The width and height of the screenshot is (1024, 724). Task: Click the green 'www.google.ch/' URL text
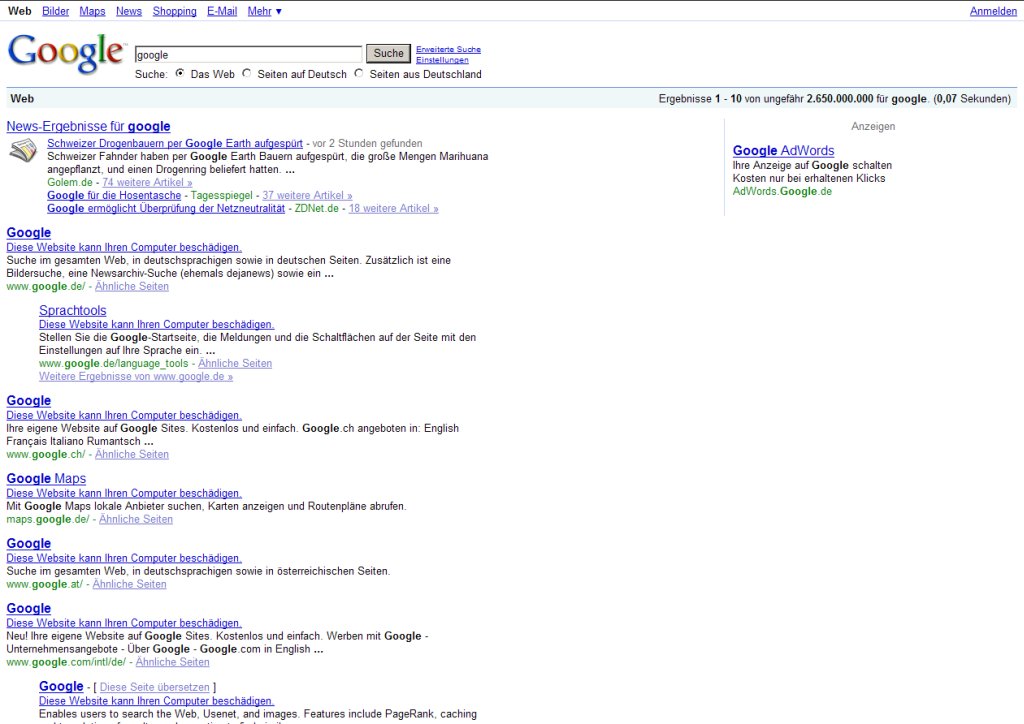point(46,454)
